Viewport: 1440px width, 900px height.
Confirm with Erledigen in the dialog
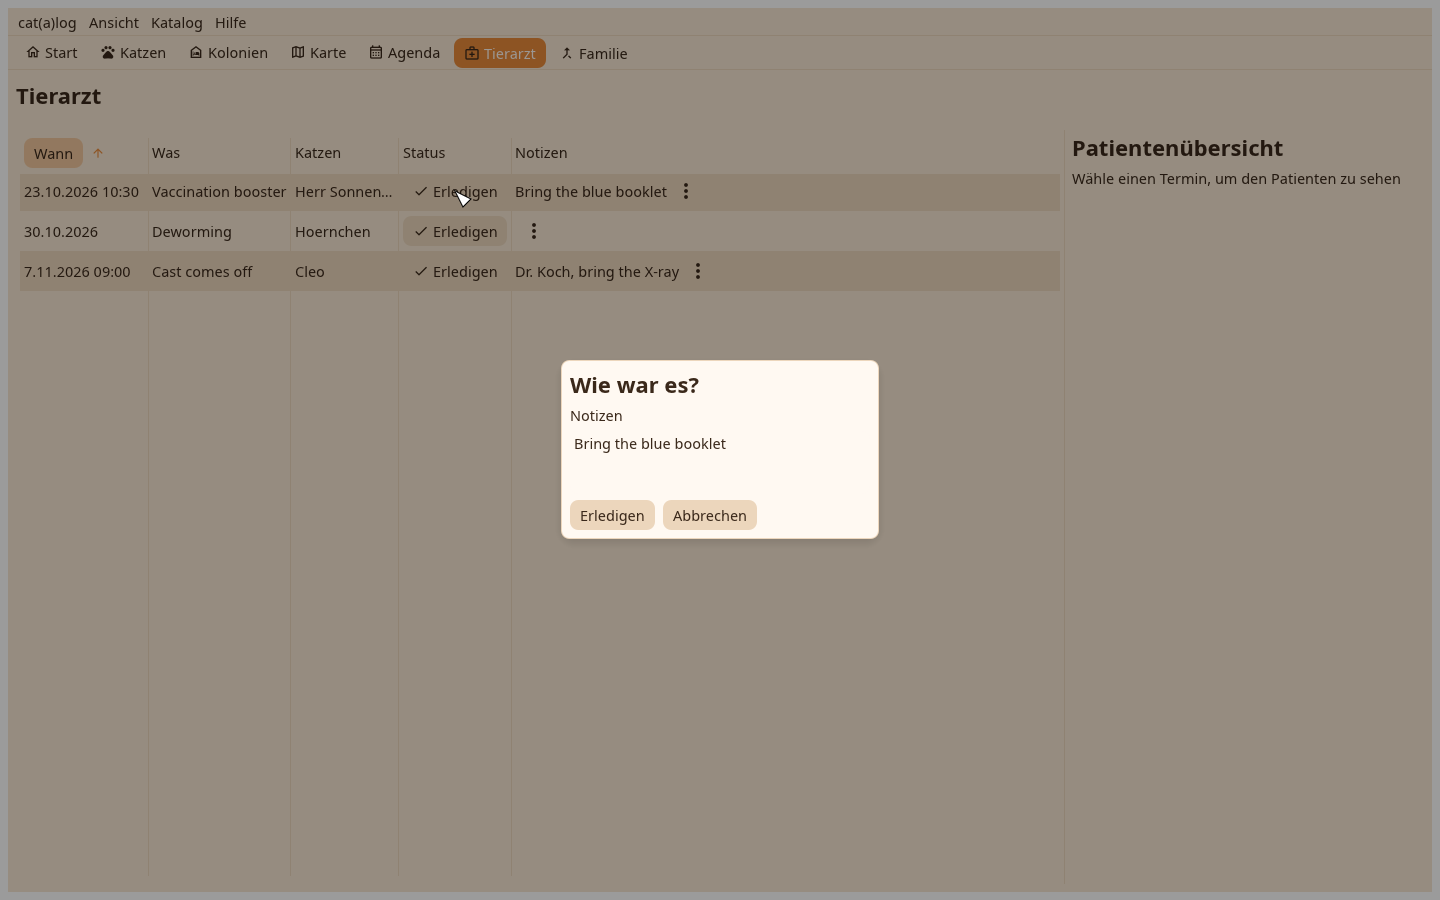click(612, 515)
